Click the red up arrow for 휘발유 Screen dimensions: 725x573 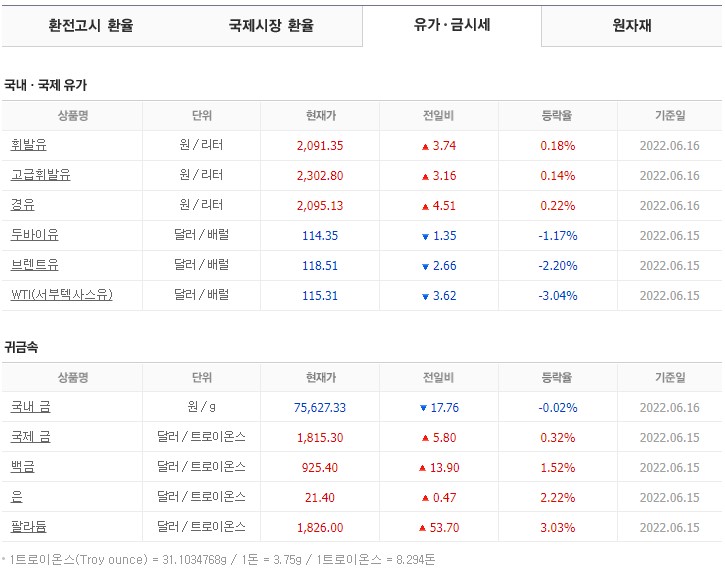[x=425, y=147]
